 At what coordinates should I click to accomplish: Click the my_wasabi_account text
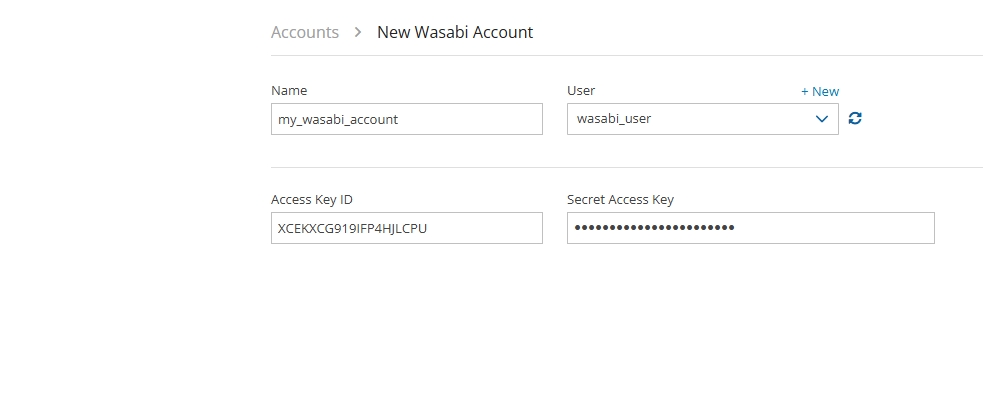click(x=338, y=119)
